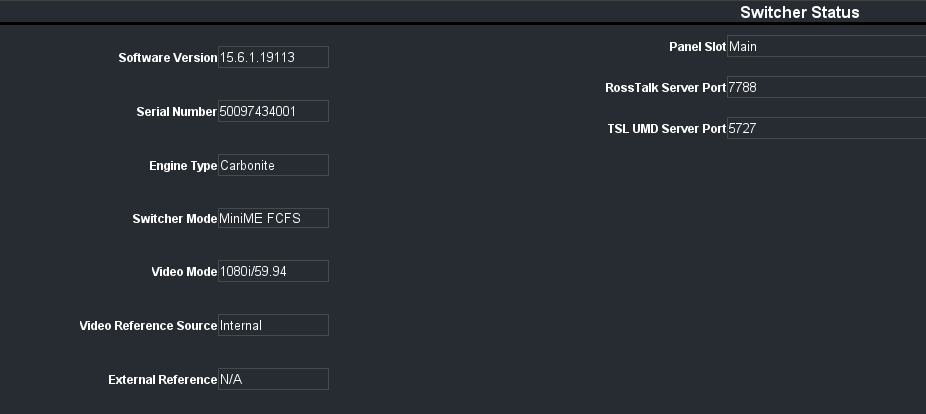Click the External Reference N/A field
This screenshot has width=926, height=414.
(x=273, y=379)
